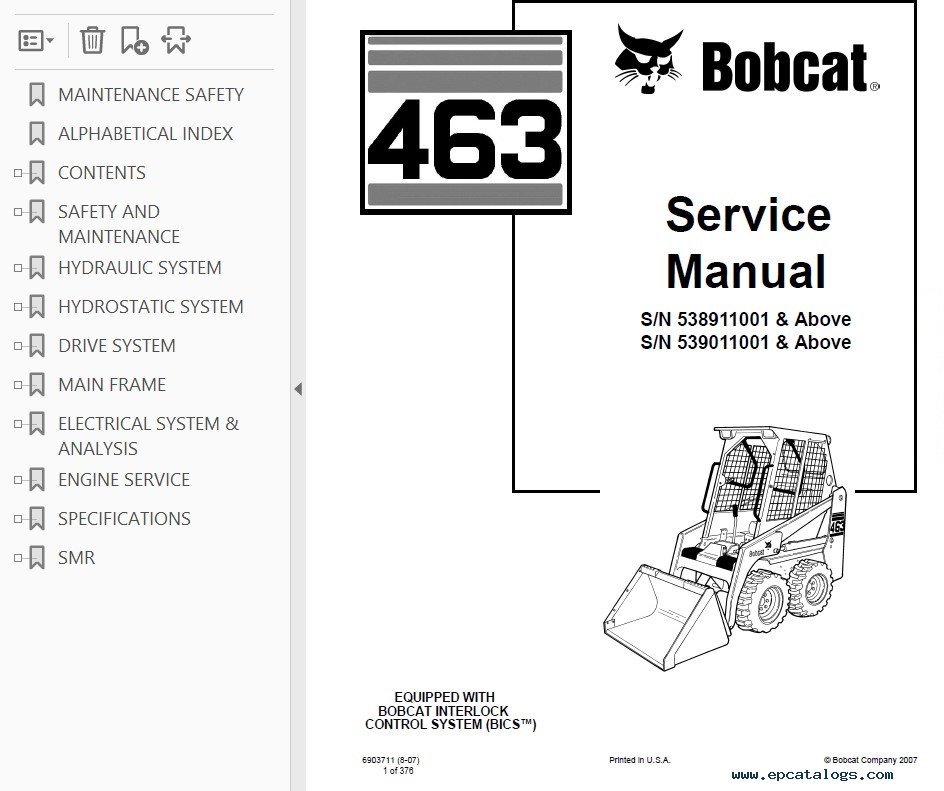This screenshot has height=791, width=944.
Task: Click the bookmark icon next to SMR
Action: (x=37, y=558)
